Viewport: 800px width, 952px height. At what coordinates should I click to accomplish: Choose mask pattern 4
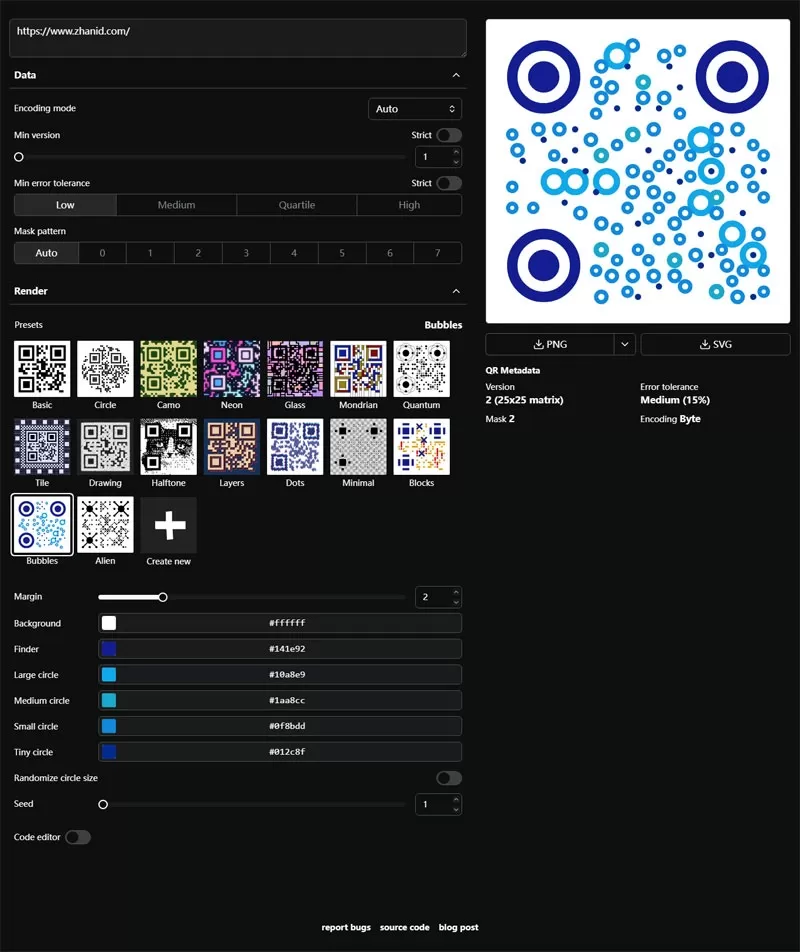point(294,253)
